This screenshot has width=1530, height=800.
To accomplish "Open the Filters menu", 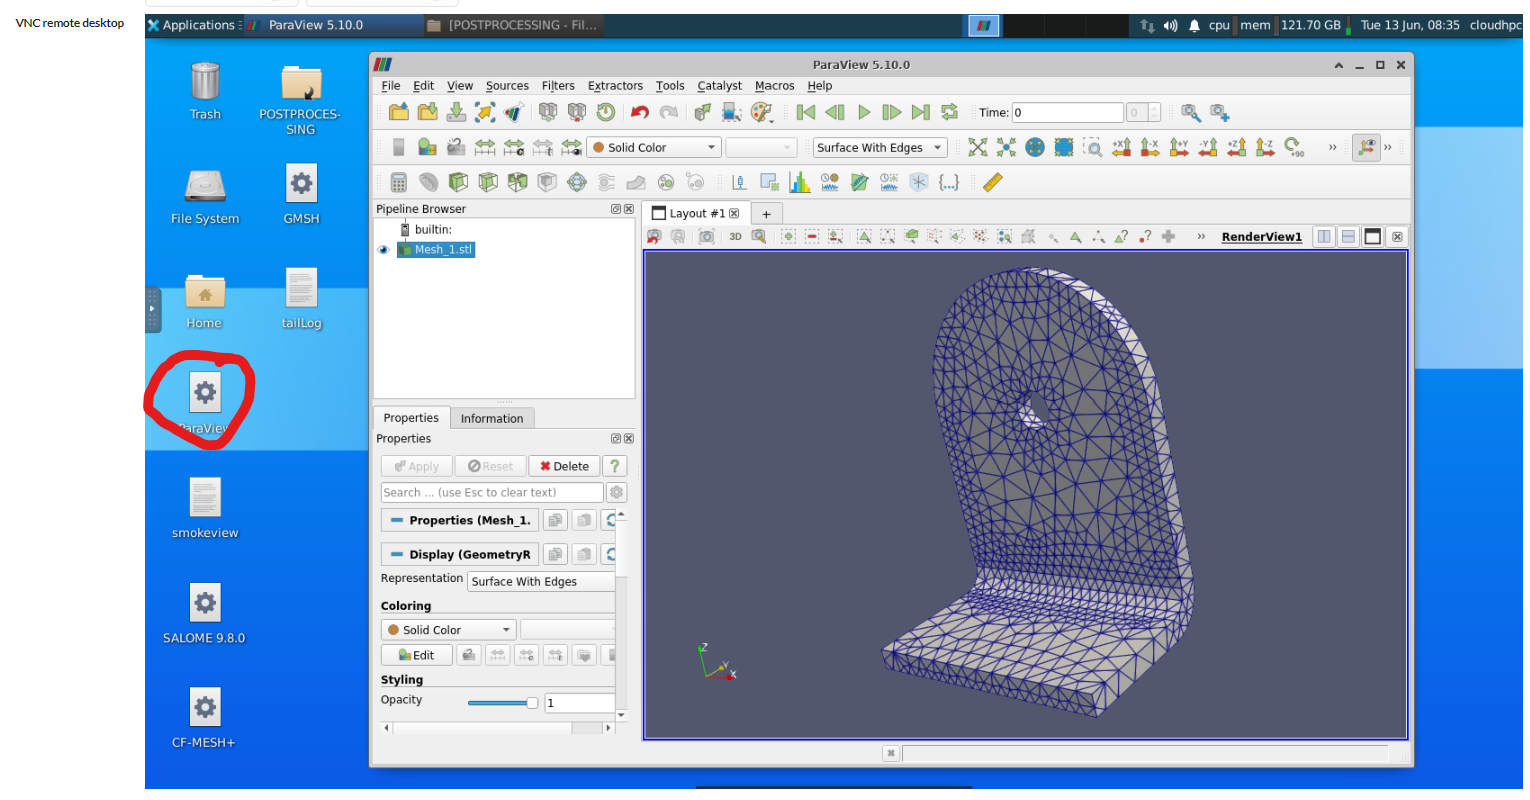I will point(558,85).
